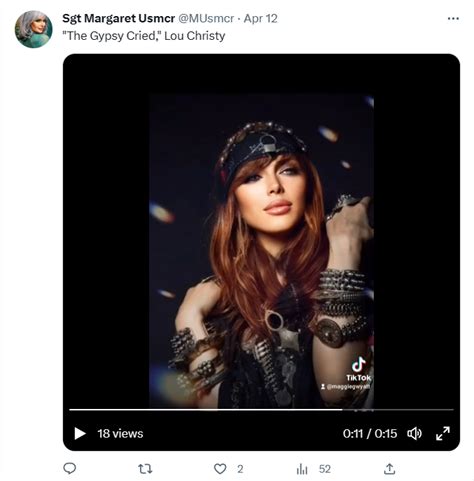Image resolution: width=474 pixels, height=481 pixels.
Task: Play the video
Action: coord(80,434)
